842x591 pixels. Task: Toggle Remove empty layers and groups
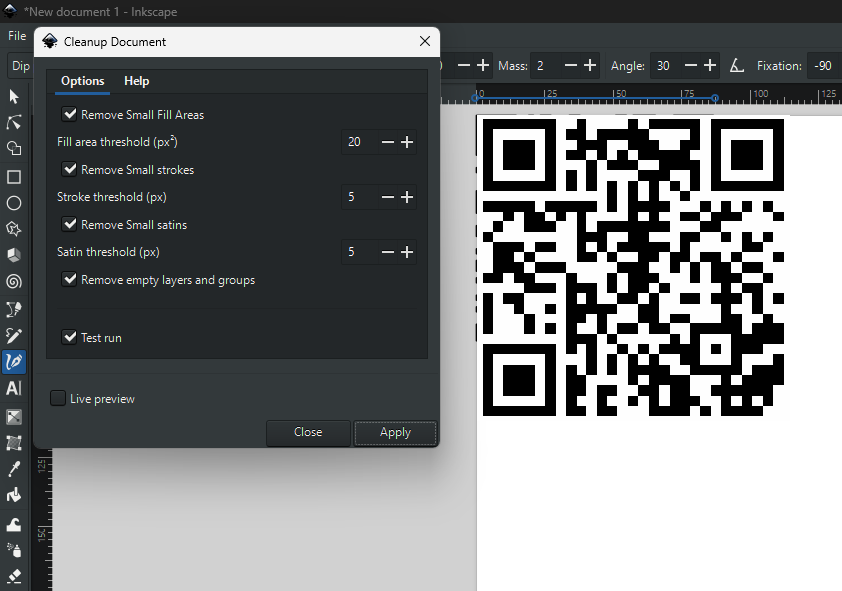click(x=69, y=279)
